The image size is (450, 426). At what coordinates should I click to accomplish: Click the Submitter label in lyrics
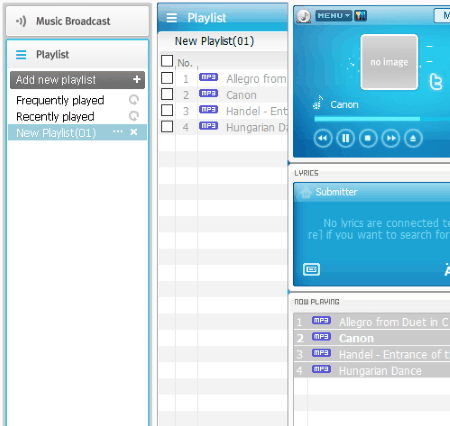336,192
